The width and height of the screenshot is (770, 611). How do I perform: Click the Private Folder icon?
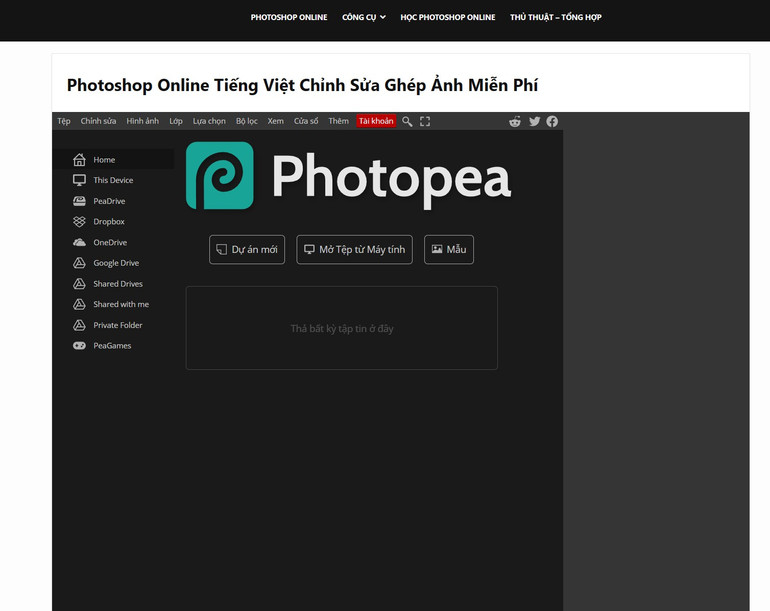pyautogui.click(x=79, y=325)
